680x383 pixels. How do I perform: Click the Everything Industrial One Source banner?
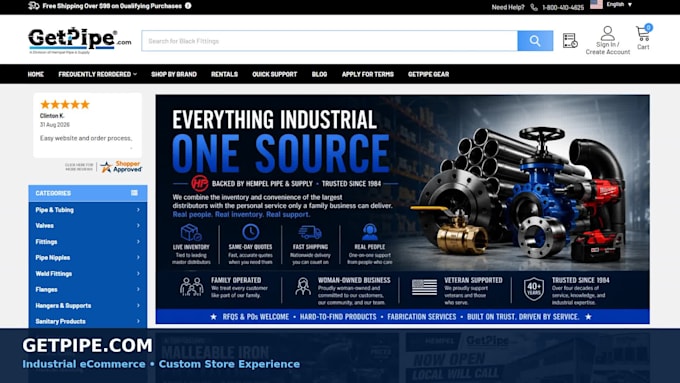pos(402,209)
